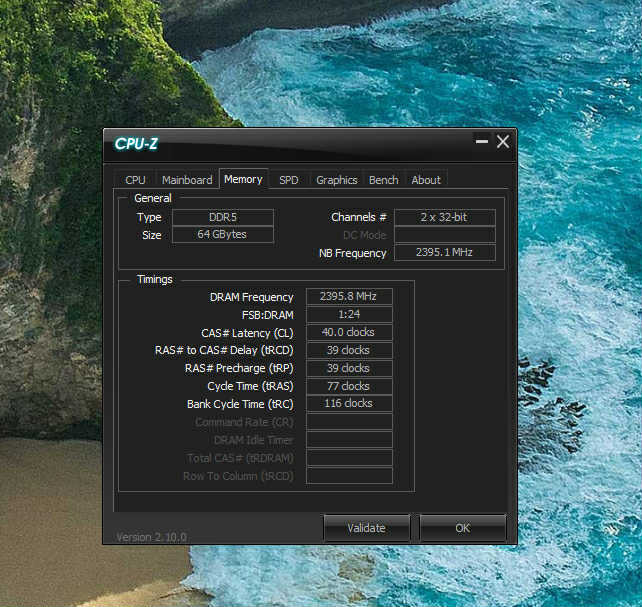Viewport: 642px width, 607px height.
Task: Click the empty Command Rate (CR) field
Action: tap(349, 422)
